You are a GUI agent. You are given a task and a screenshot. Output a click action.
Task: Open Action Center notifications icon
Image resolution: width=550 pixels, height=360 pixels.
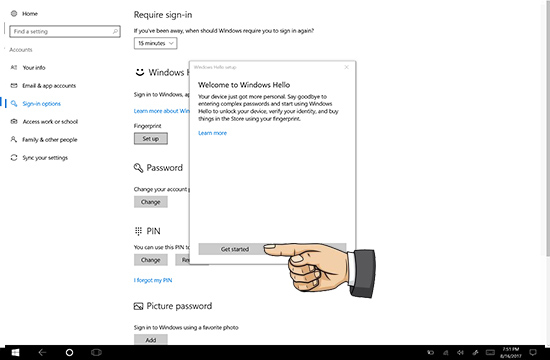(x=533, y=352)
